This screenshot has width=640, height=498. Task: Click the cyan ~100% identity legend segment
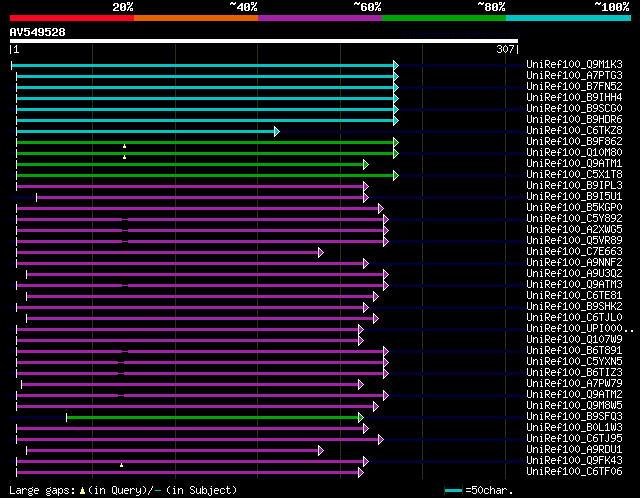569,18
